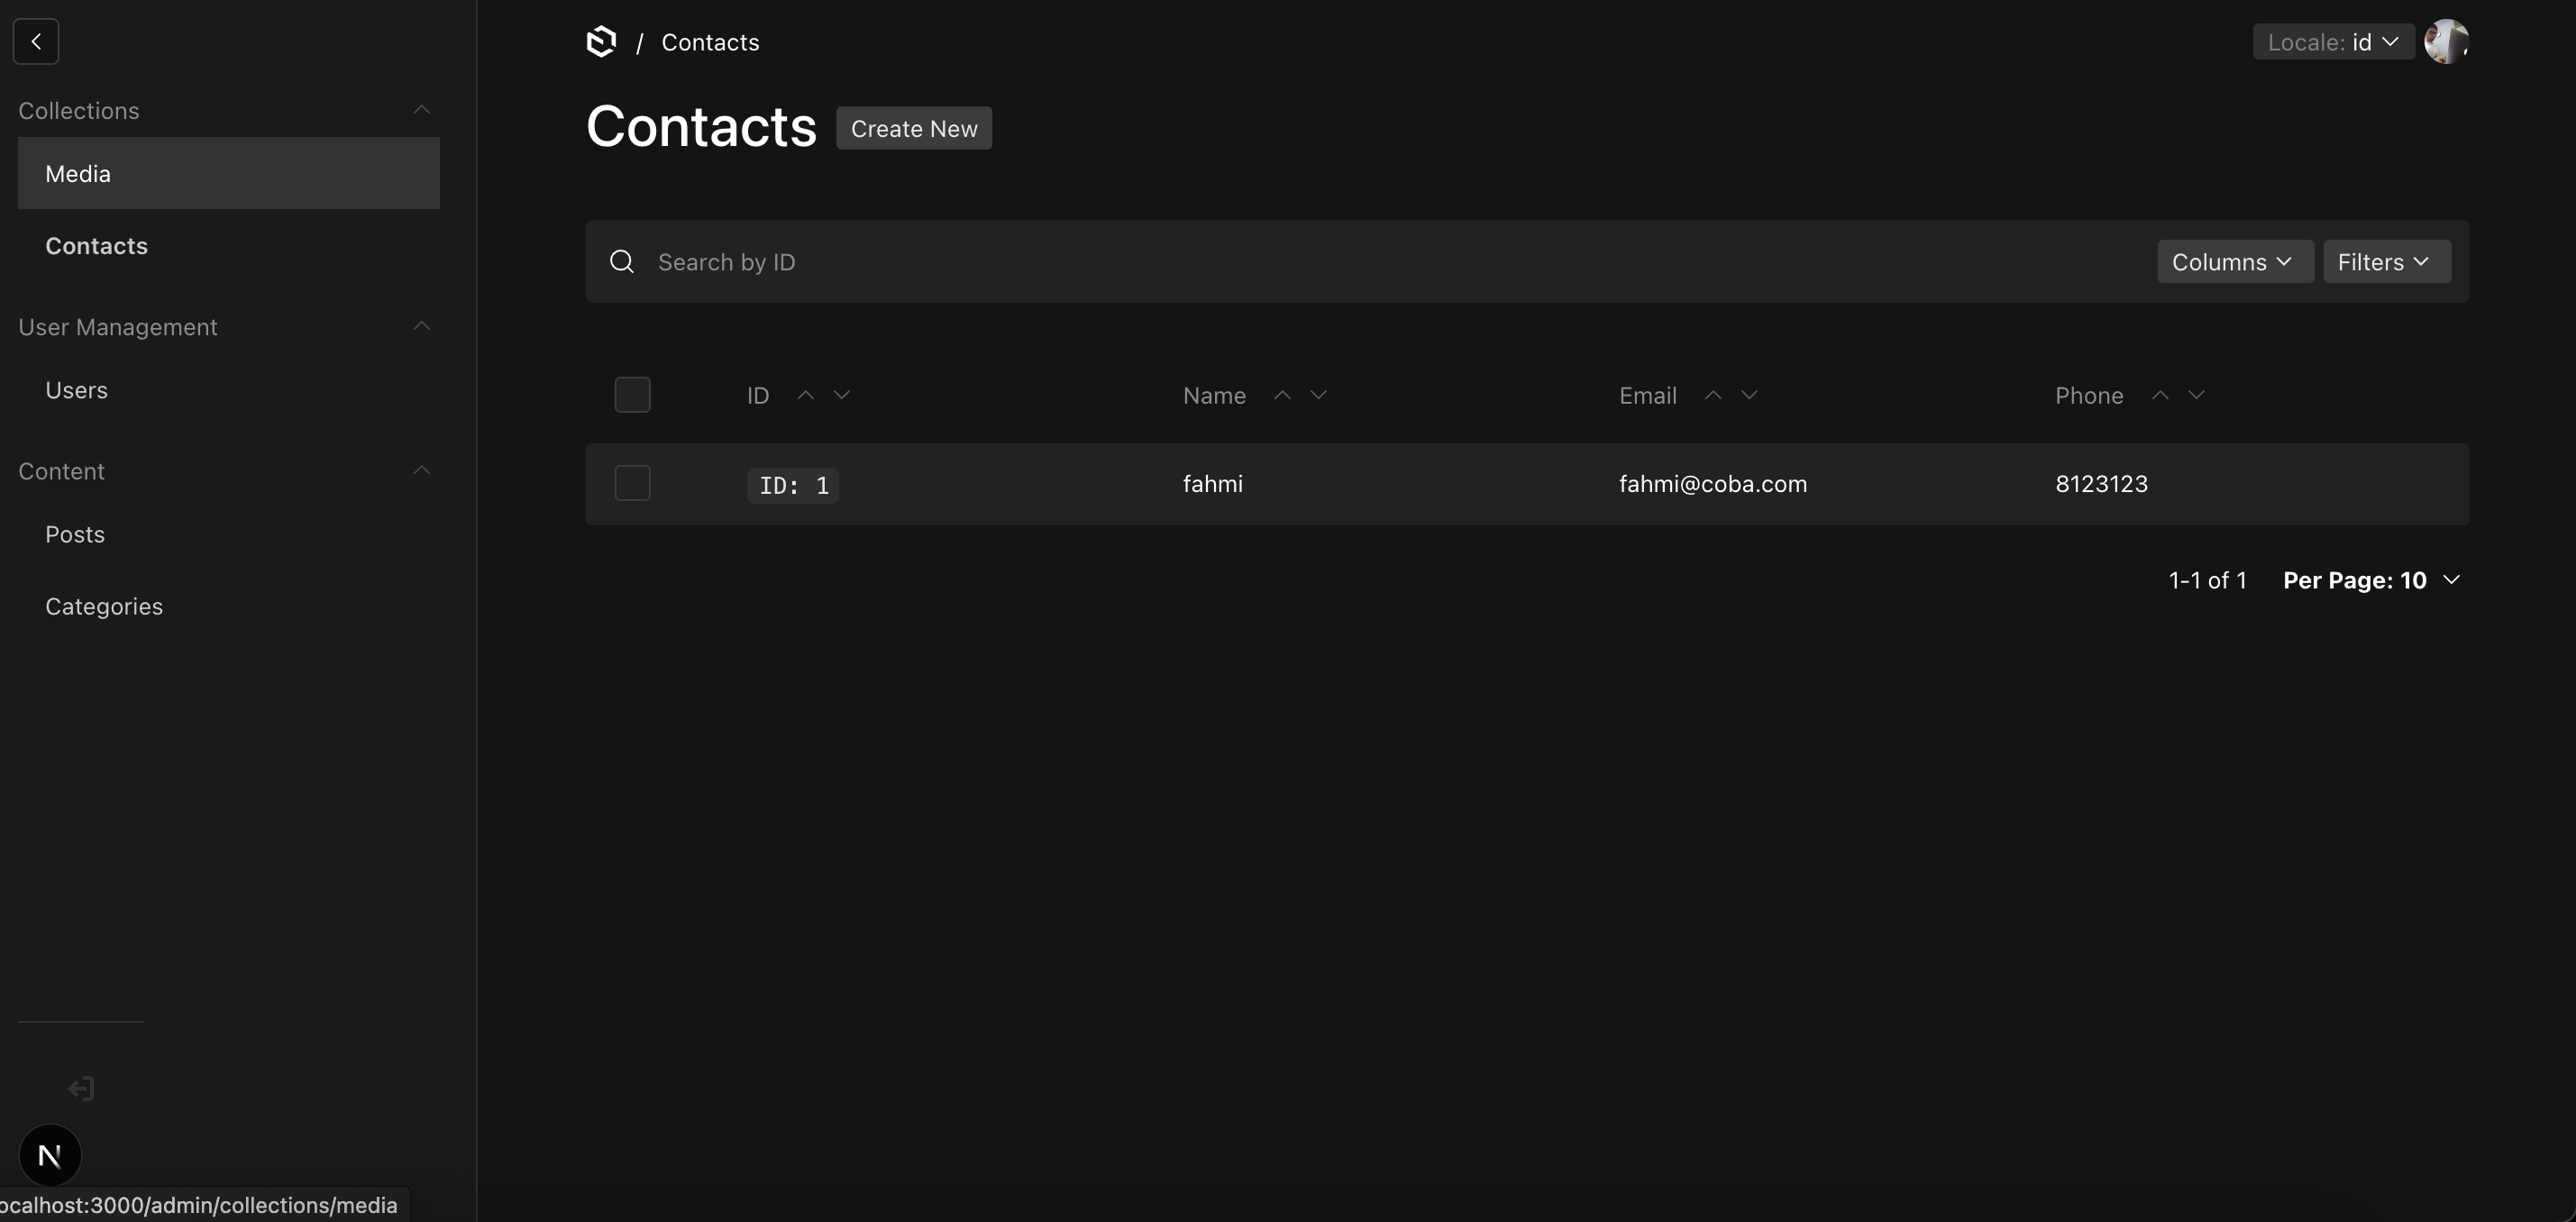Open the user avatar account menu
Viewport: 2576px width, 1222px height.
2445,42
